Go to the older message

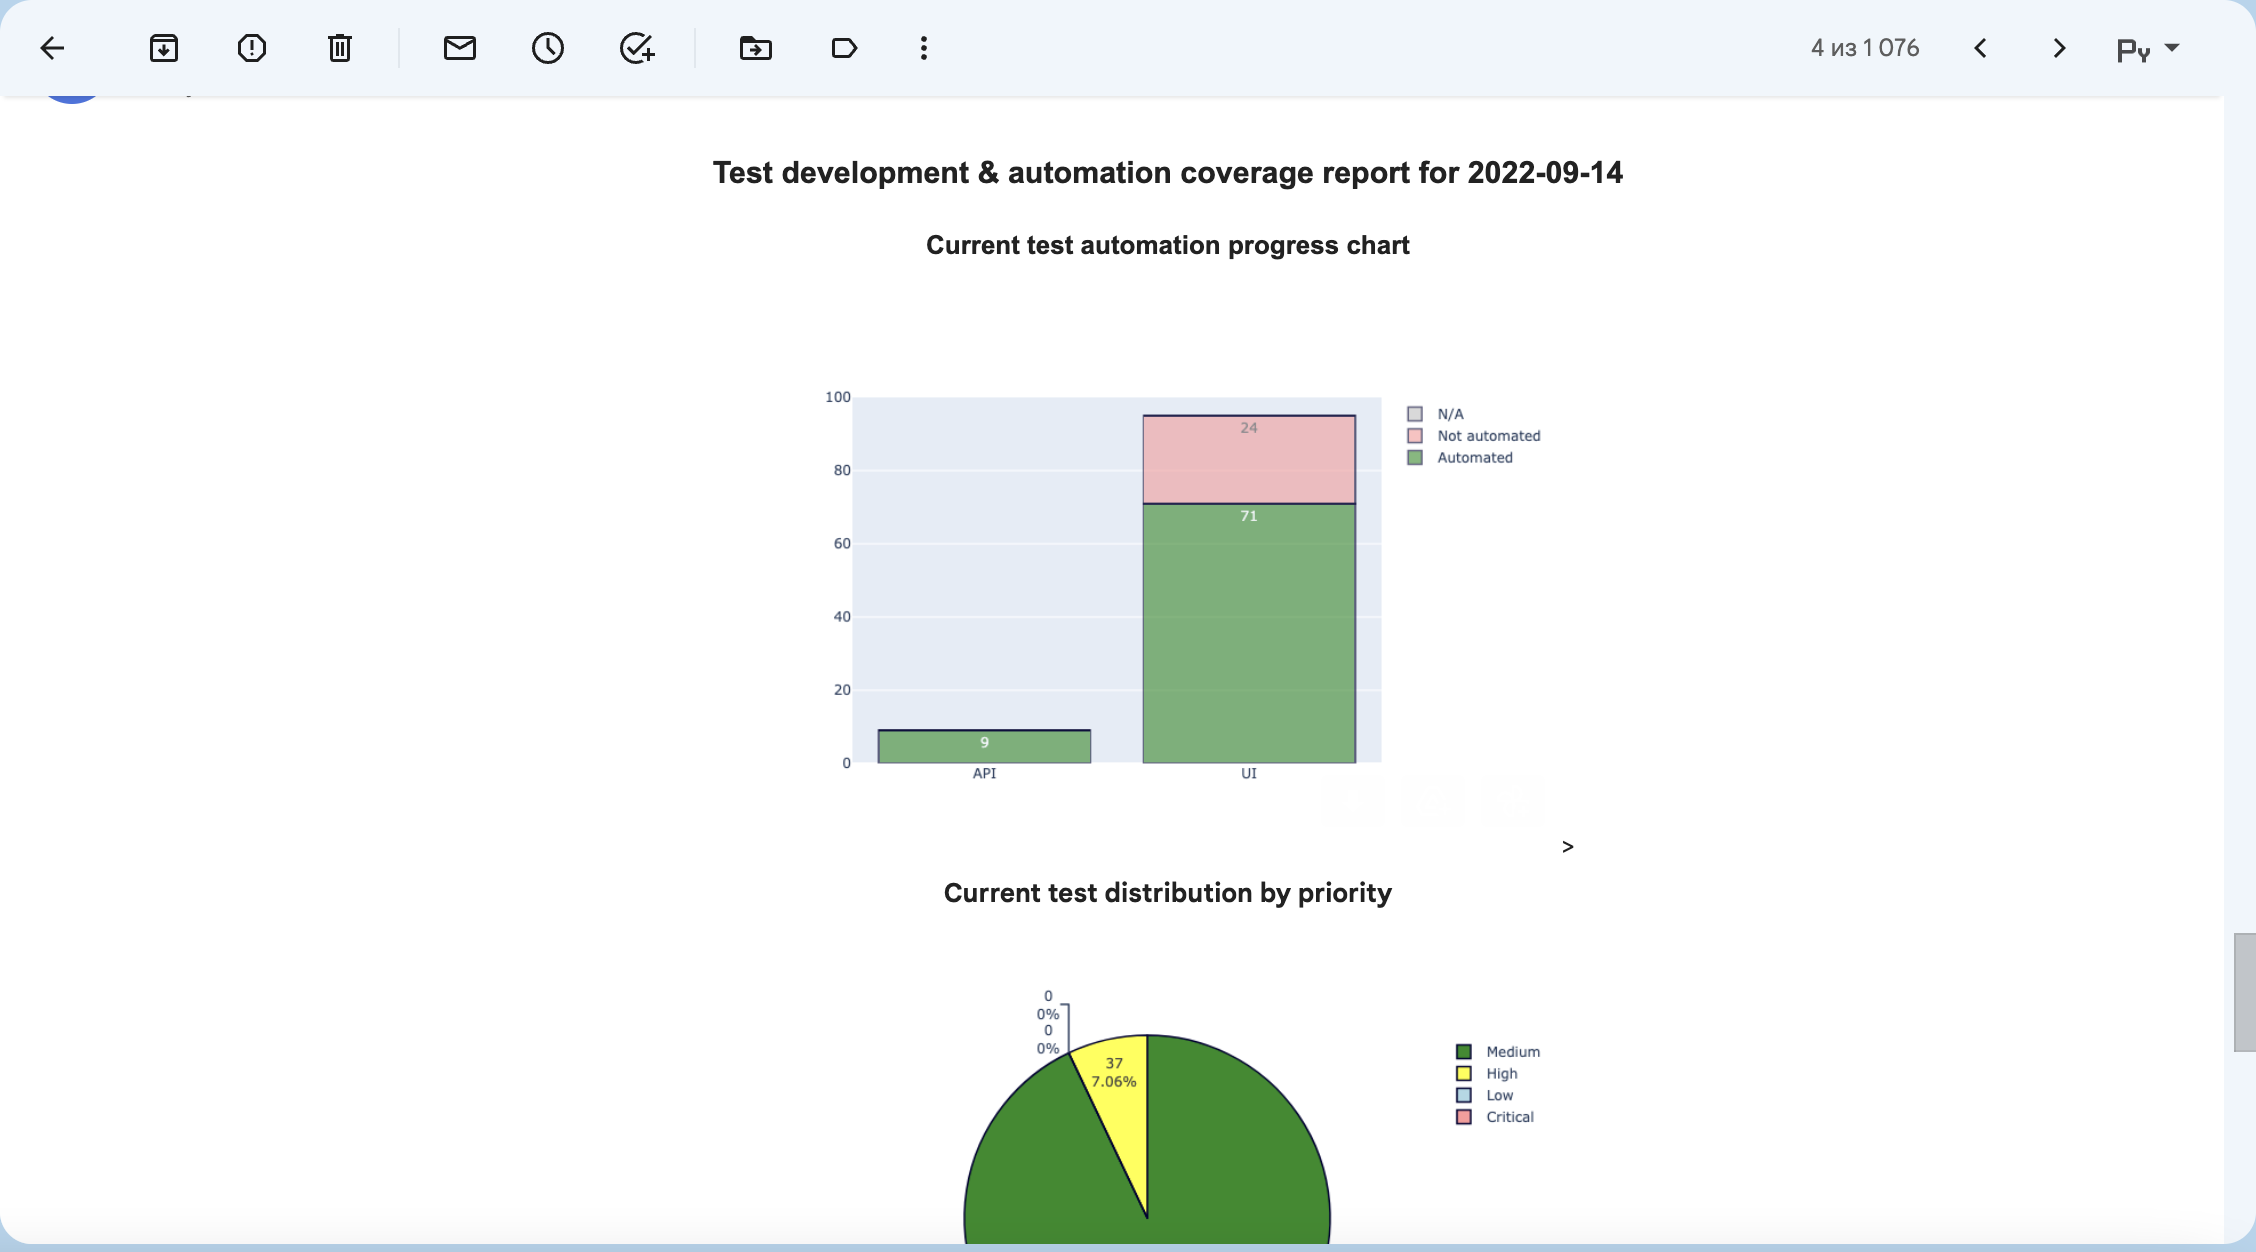2059,48
